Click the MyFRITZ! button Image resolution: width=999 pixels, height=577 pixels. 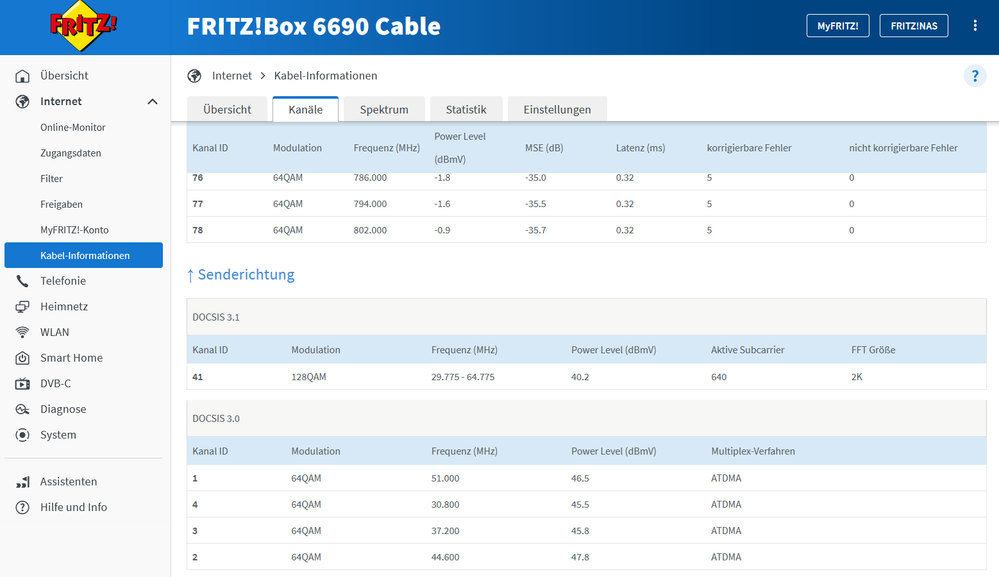[838, 25]
